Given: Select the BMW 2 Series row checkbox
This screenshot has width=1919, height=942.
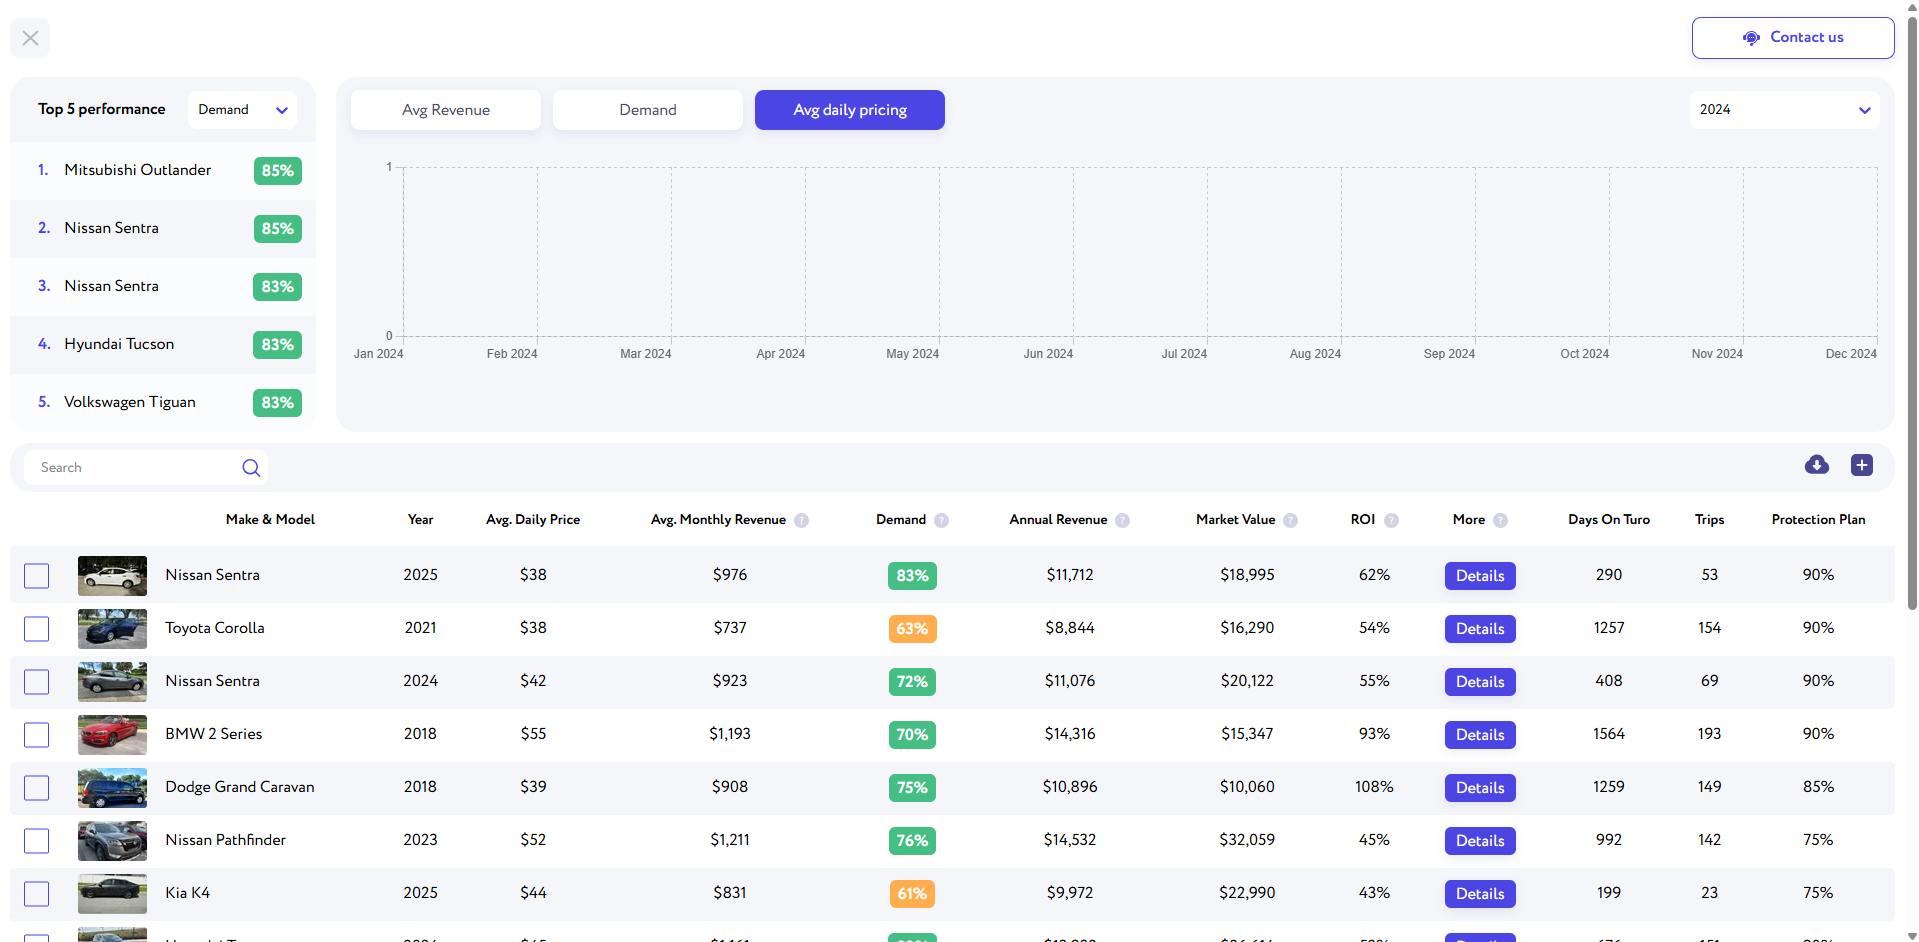Looking at the screenshot, I should point(36,735).
